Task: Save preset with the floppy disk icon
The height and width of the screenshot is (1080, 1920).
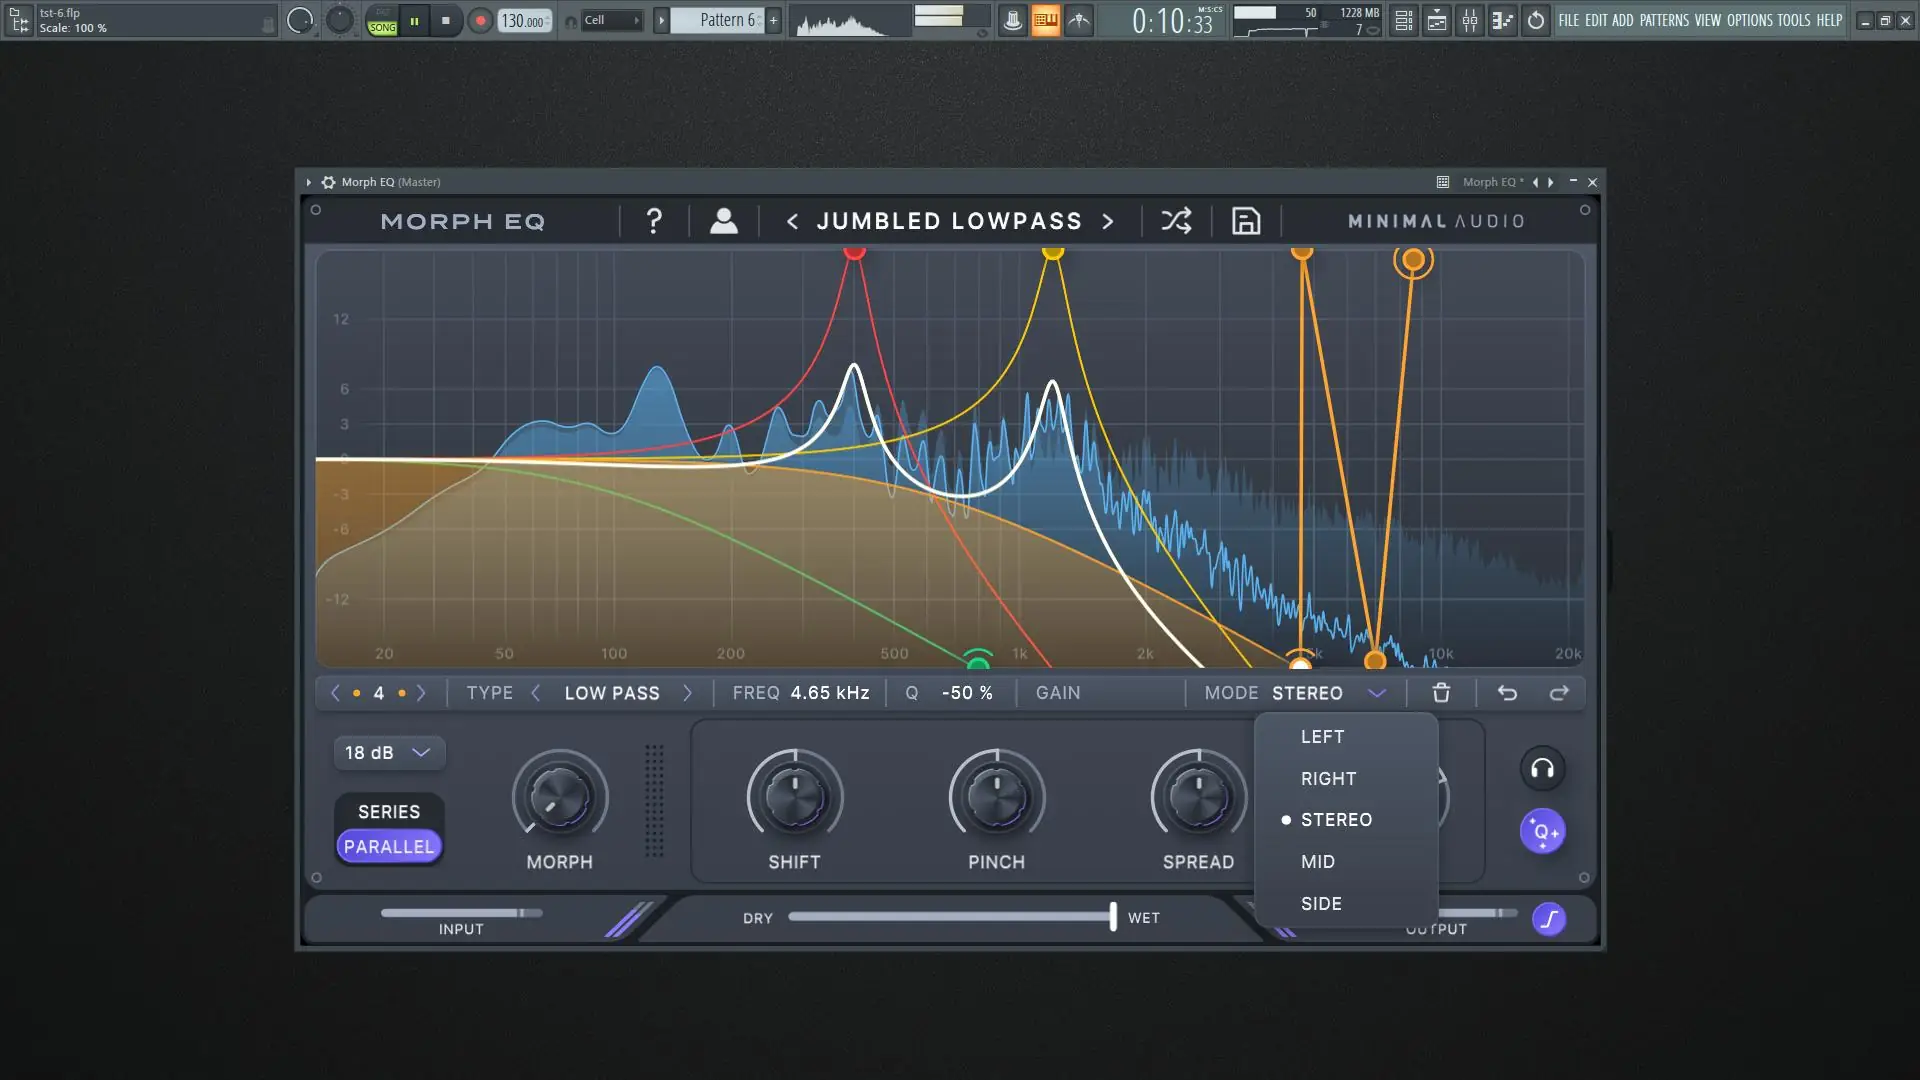Action: click(1245, 221)
